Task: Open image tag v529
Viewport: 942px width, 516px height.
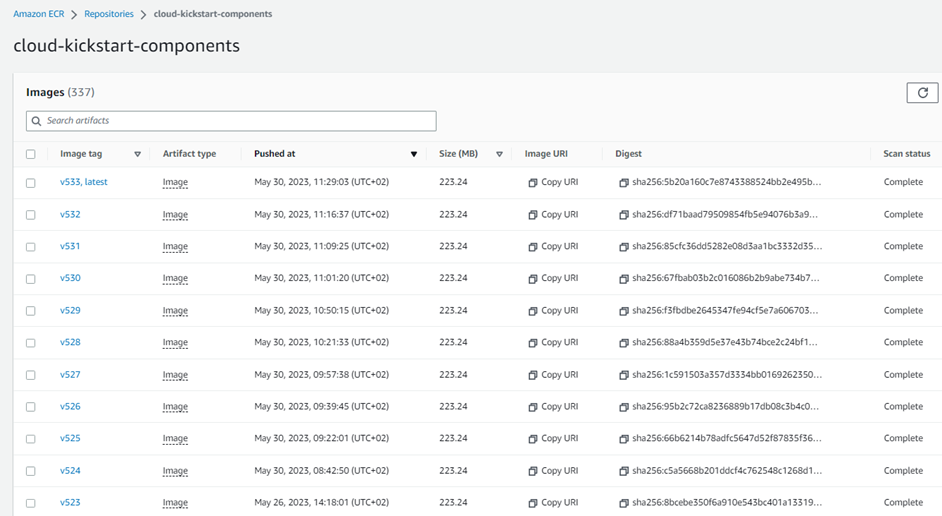Action: (x=70, y=311)
